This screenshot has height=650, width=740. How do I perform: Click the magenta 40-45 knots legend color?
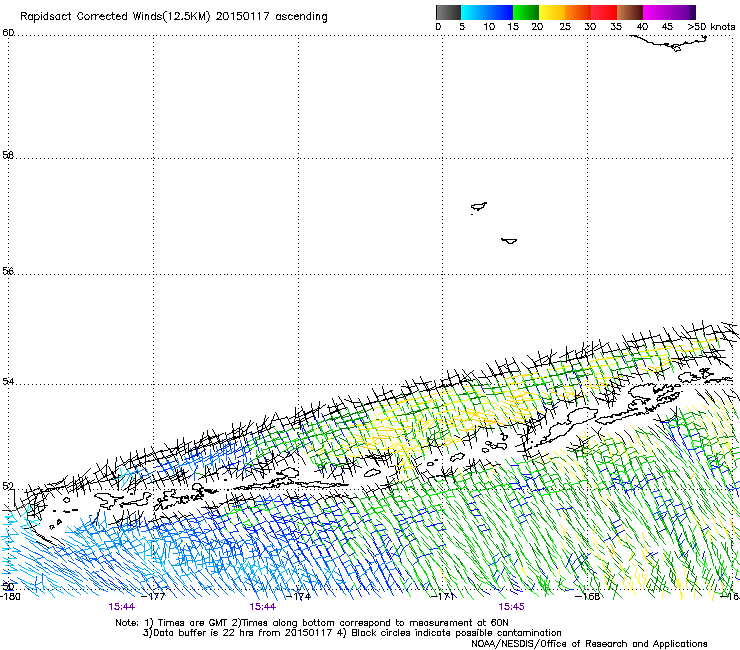(x=656, y=12)
